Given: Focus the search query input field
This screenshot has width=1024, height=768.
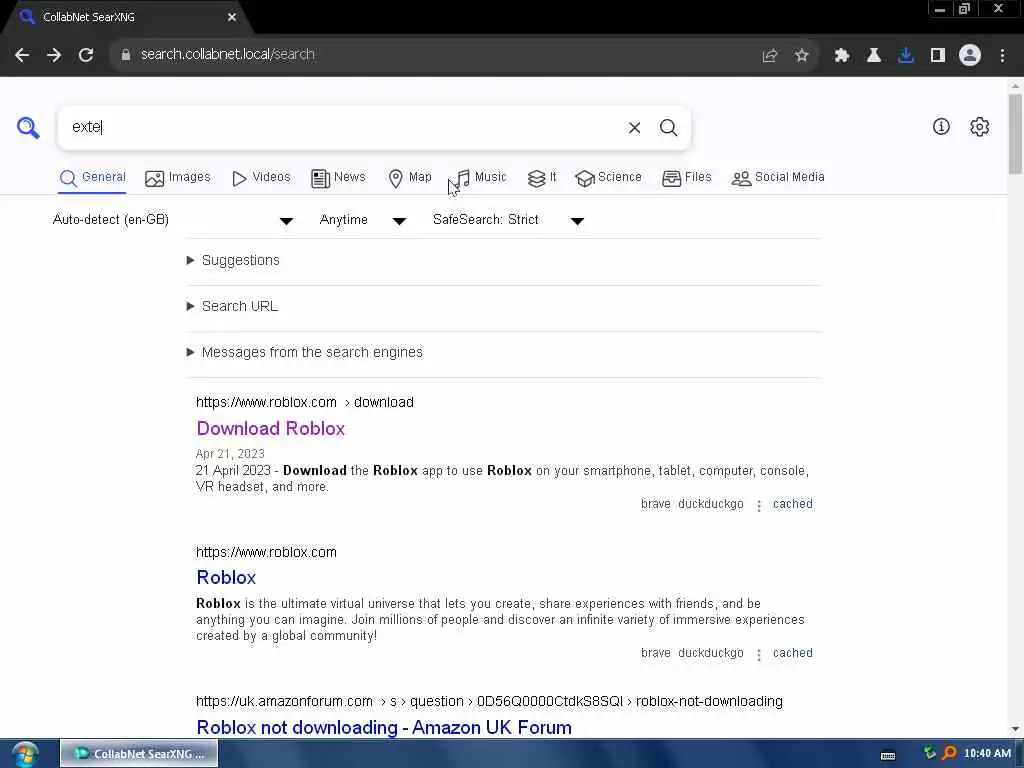Looking at the screenshot, I should coord(343,127).
